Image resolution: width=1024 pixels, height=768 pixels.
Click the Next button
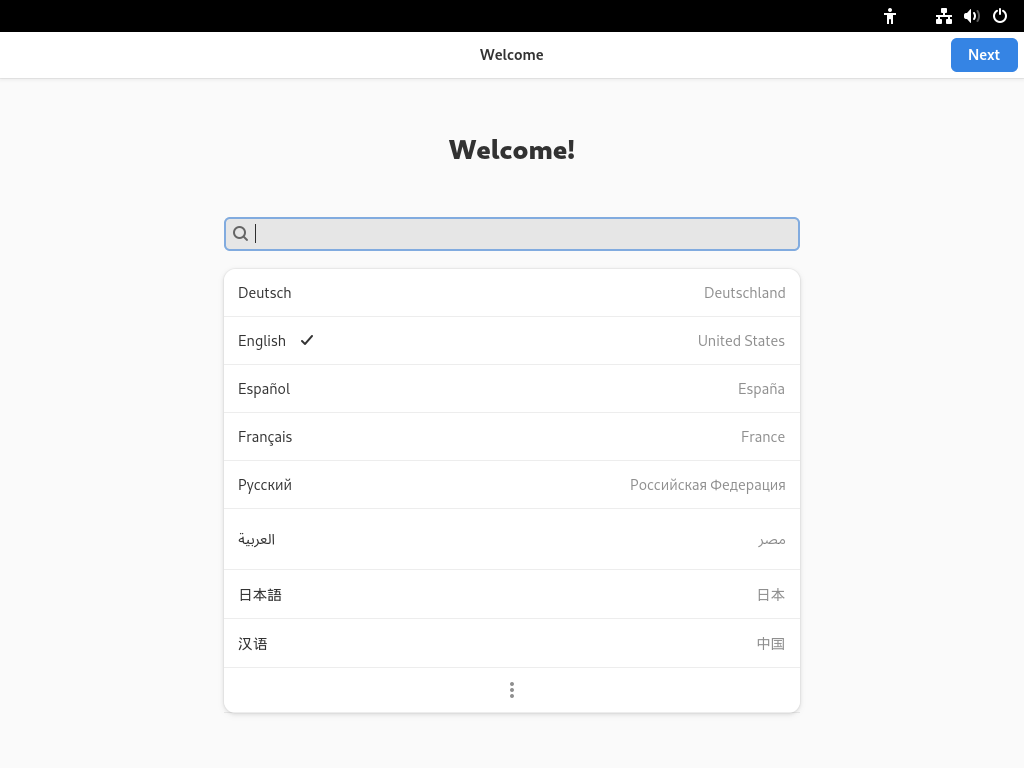coord(984,55)
